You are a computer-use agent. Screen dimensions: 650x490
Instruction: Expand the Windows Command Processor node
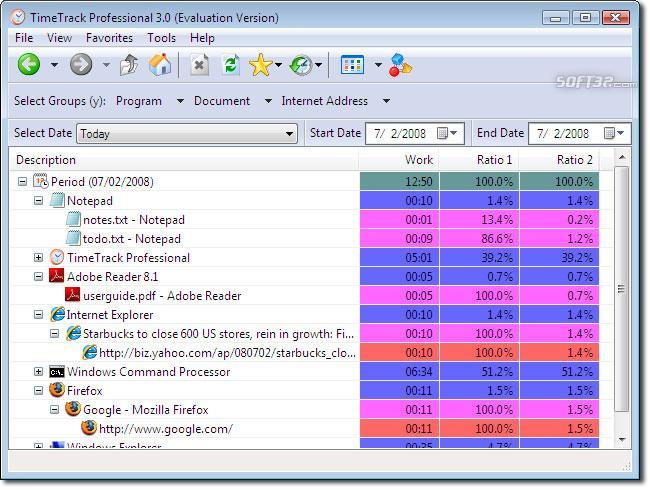[39, 371]
